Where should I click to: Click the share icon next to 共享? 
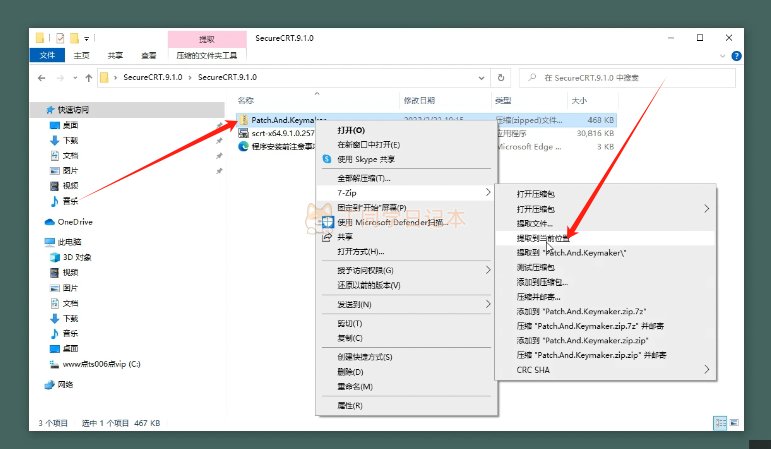tap(327, 237)
